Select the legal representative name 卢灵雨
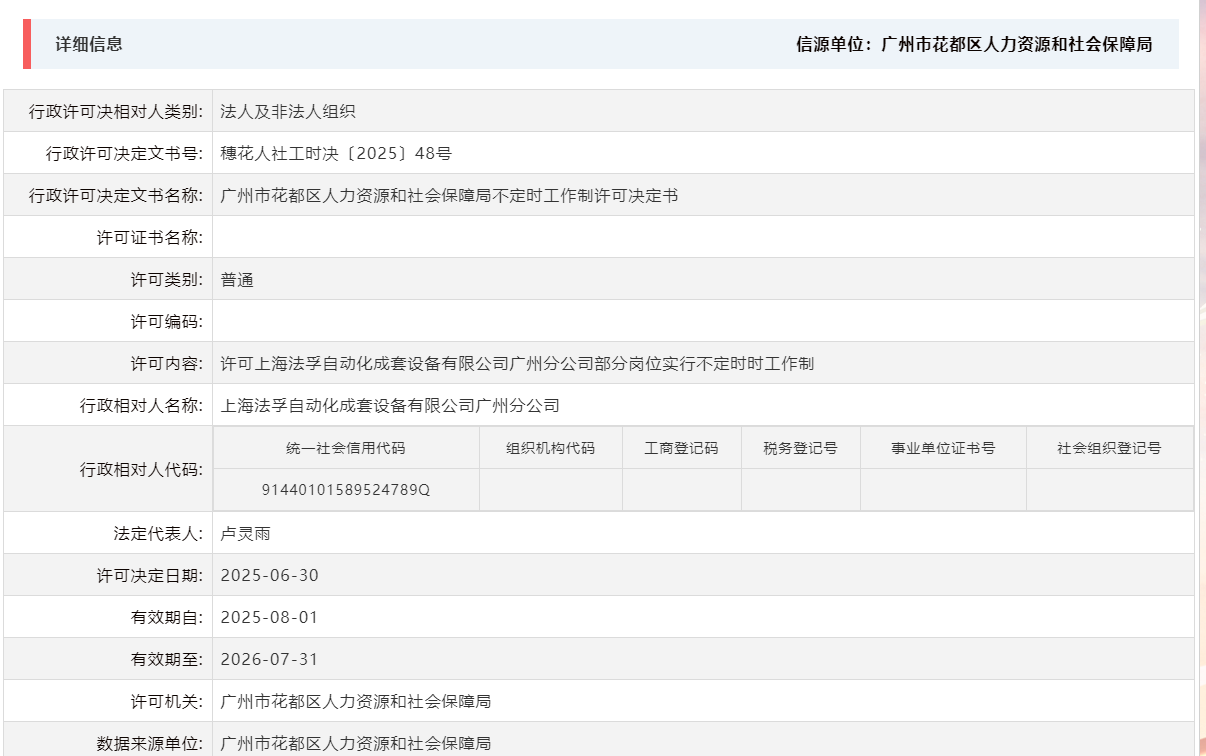 pyautogui.click(x=245, y=532)
